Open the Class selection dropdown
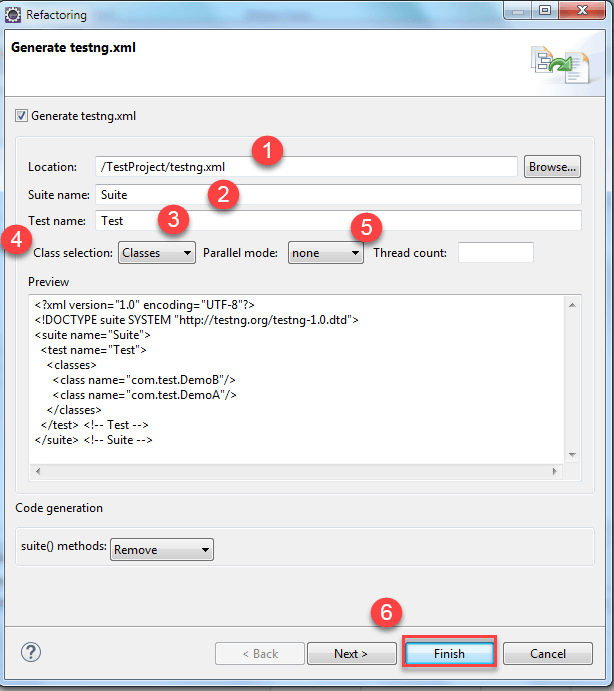This screenshot has height=691, width=614. (x=157, y=253)
